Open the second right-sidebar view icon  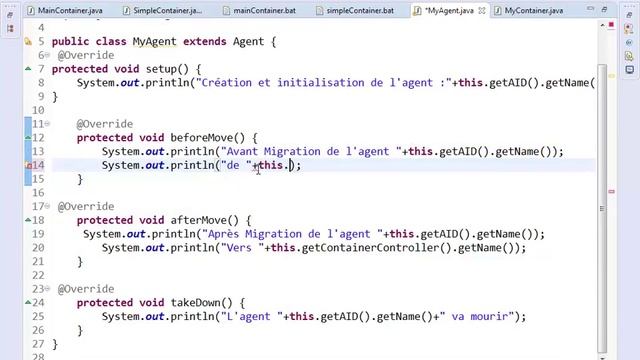[629, 28]
